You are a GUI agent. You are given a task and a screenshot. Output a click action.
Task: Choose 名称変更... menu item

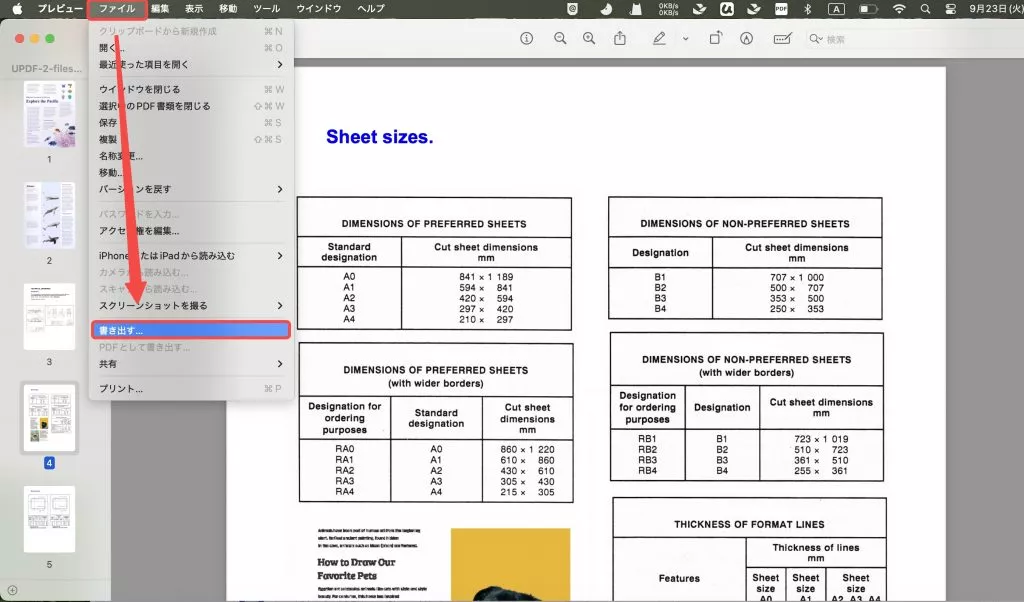(x=191, y=156)
